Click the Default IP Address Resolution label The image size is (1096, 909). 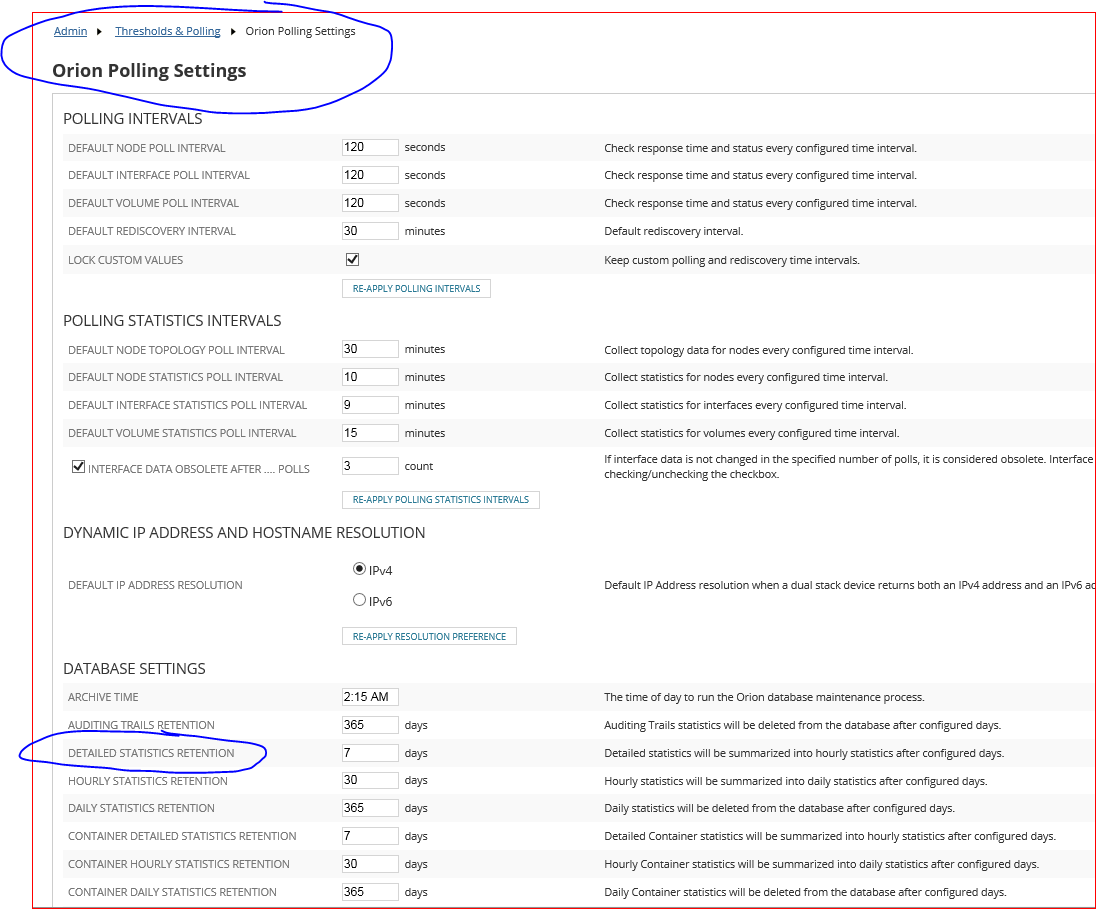click(x=155, y=585)
